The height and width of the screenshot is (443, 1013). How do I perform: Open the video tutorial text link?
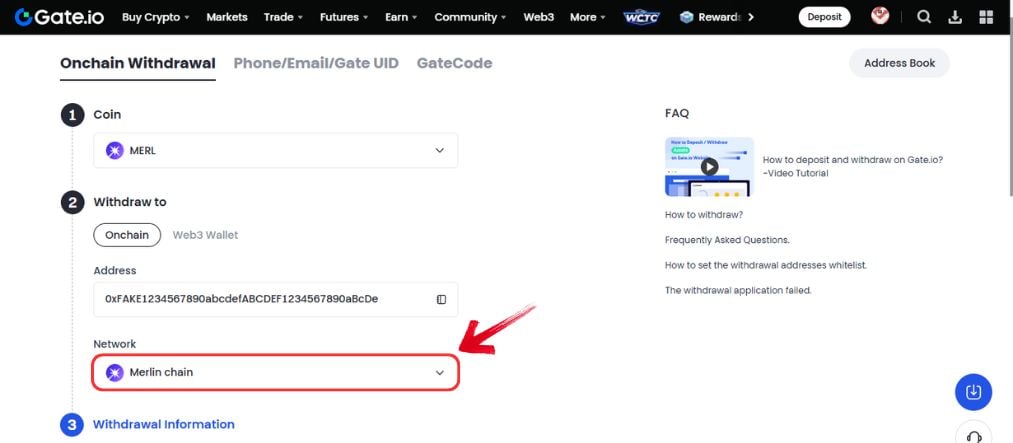click(853, 166)
